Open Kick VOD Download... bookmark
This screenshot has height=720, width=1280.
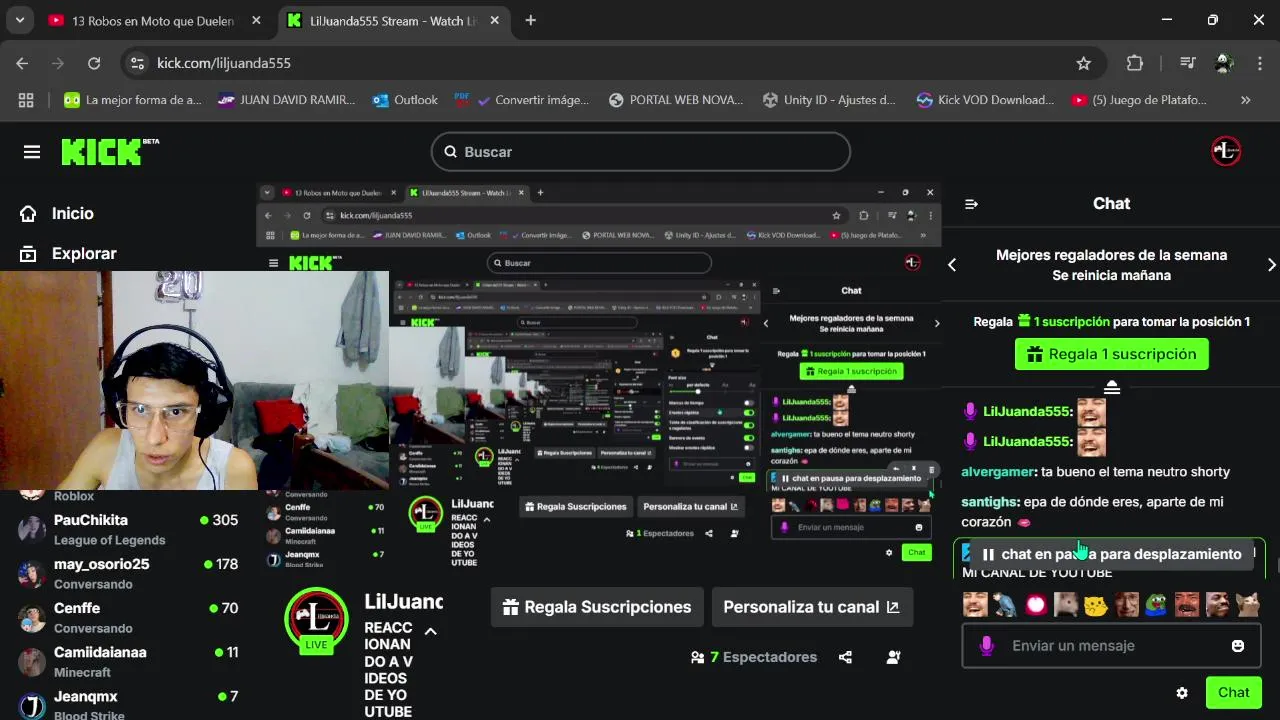point(985,100)
